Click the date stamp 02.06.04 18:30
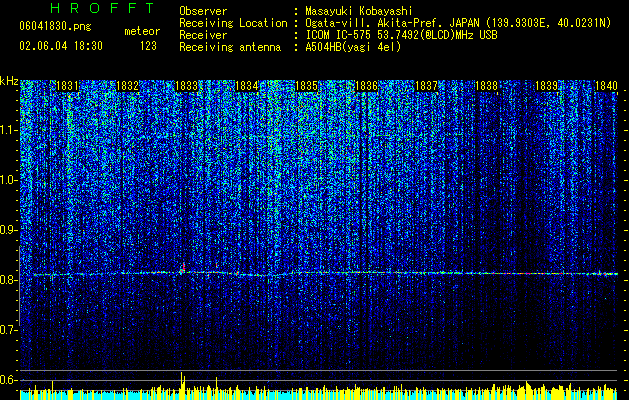This screenshot has height=400, width=629. click(61, 46)
